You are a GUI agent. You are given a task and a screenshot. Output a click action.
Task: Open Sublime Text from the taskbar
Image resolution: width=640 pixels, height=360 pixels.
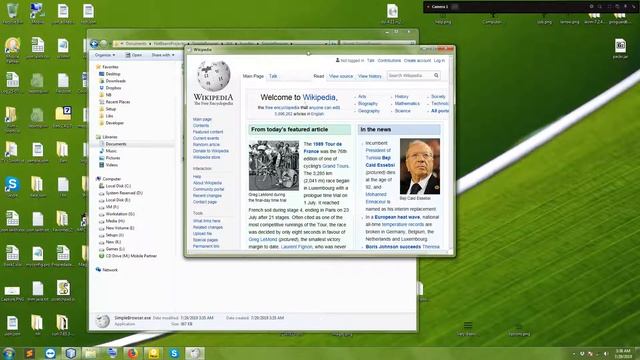(x=29, y=353)
